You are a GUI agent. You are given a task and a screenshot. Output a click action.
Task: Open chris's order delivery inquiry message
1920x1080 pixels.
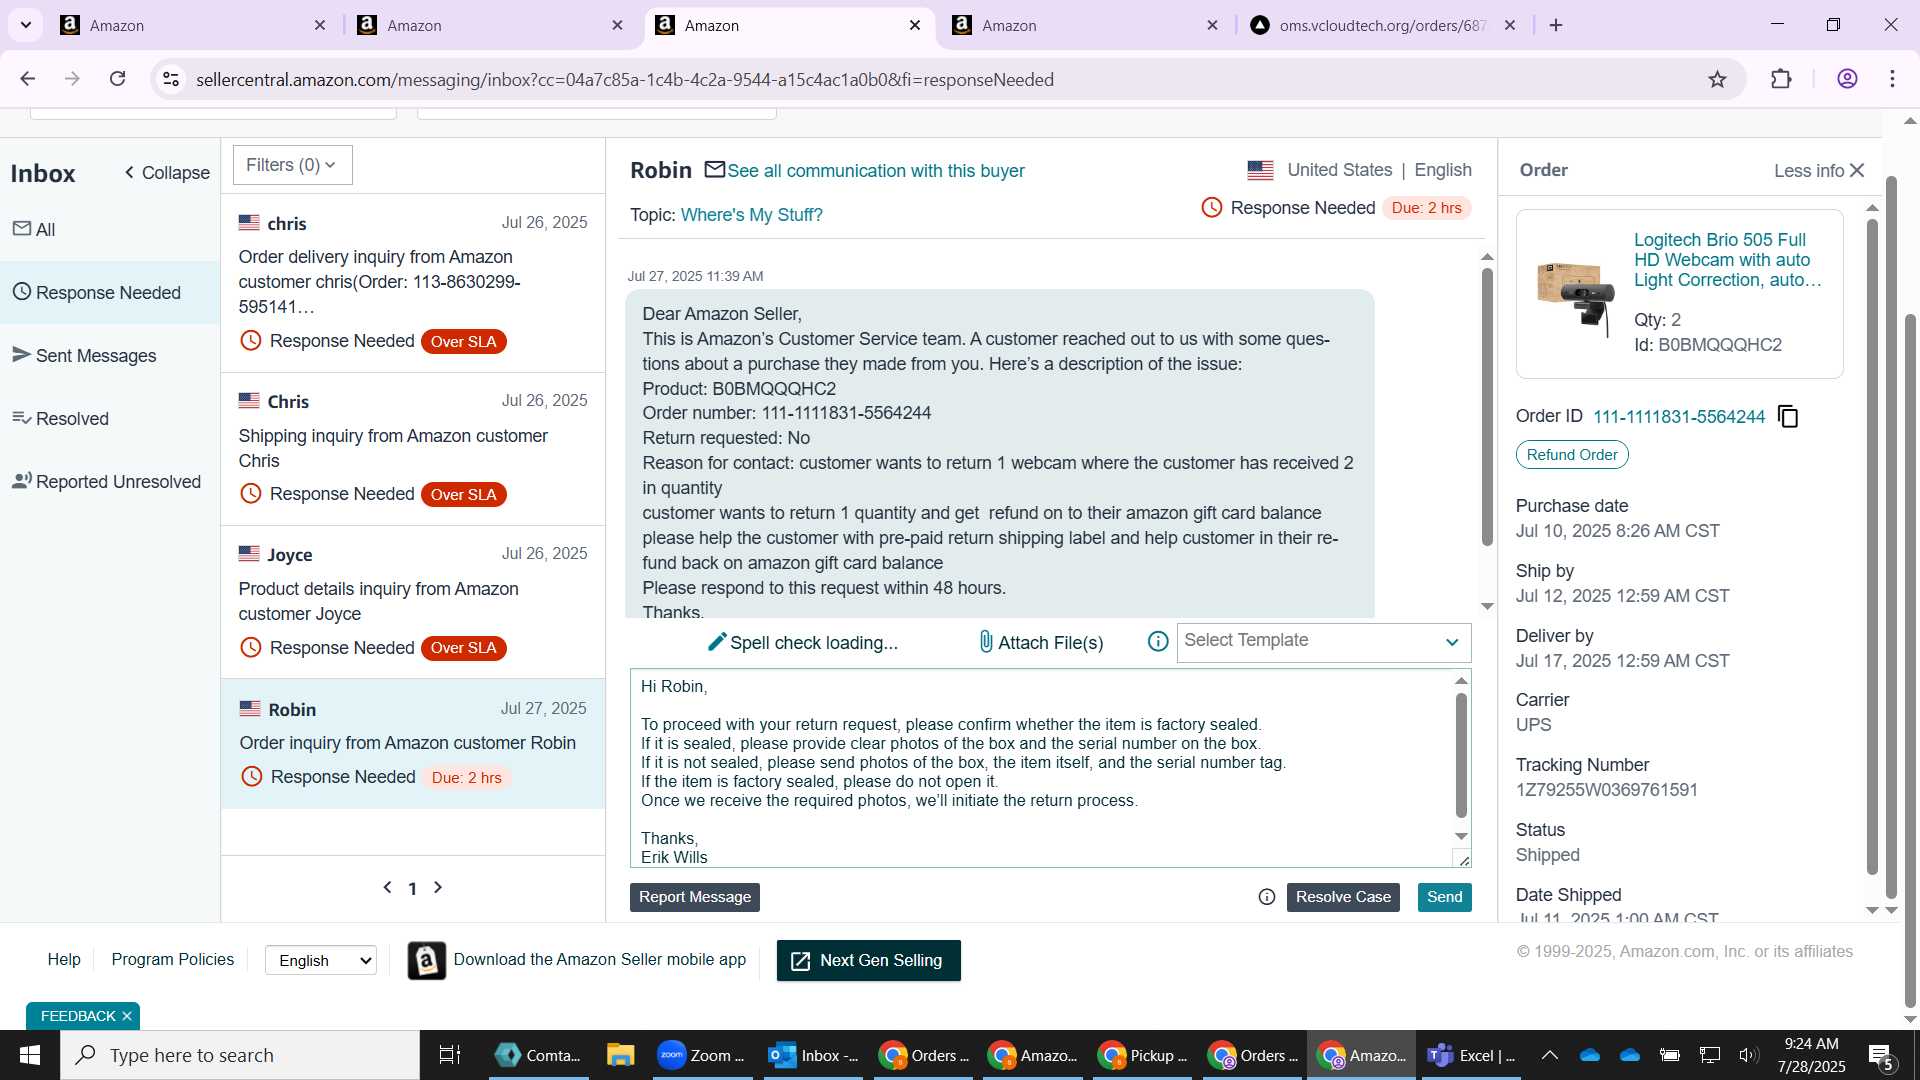[x=413, y=283]
